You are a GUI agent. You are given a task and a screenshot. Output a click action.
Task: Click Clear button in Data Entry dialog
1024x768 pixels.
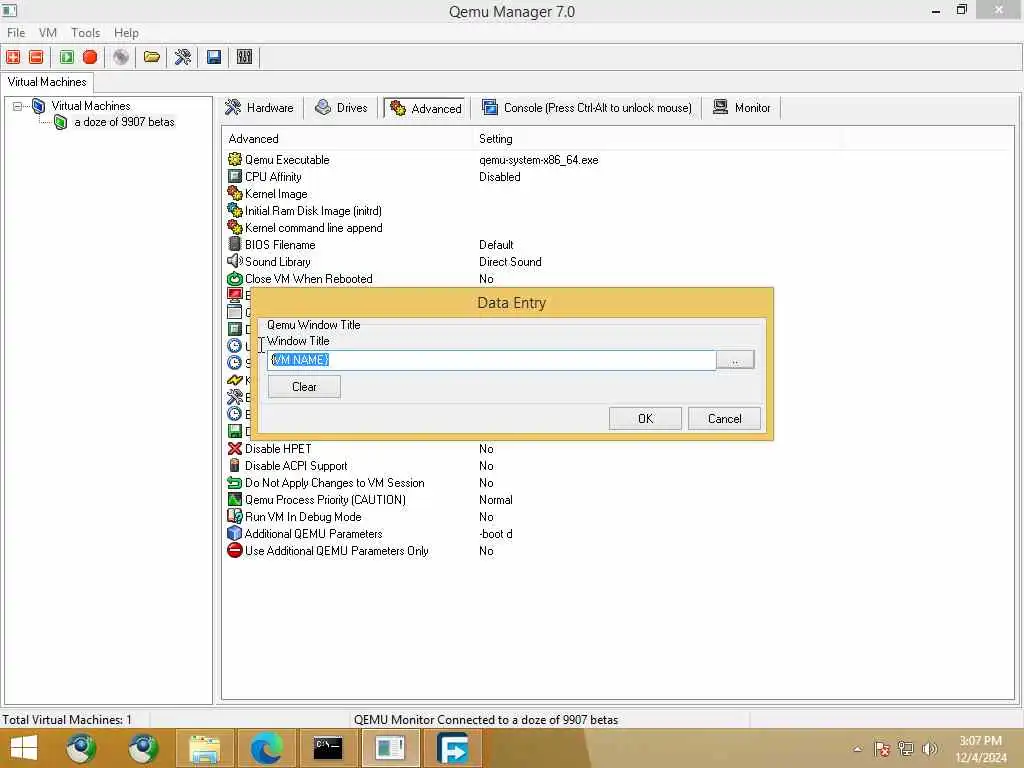(304, 387)
